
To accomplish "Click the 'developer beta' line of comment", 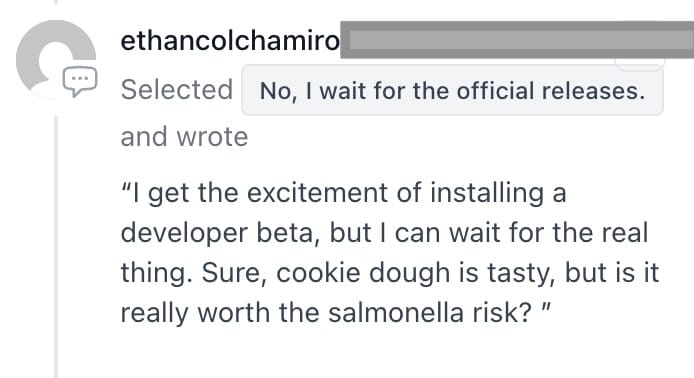I will 384,233.
